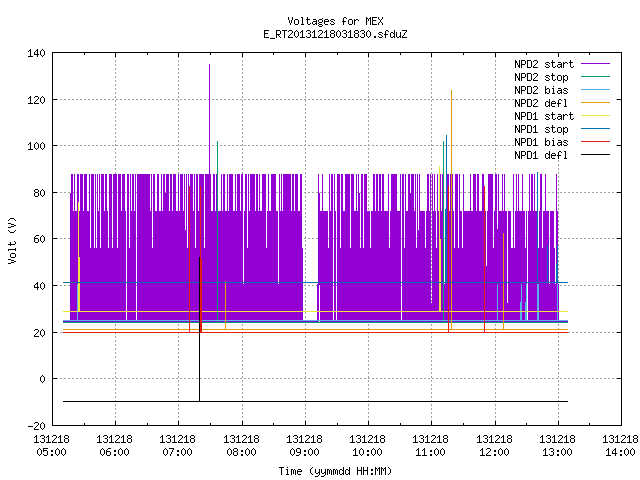Image resolution: width=640 pixels, height=480 pixels.
Task: Click the 131218 14:00 time label
Action: 620,446
